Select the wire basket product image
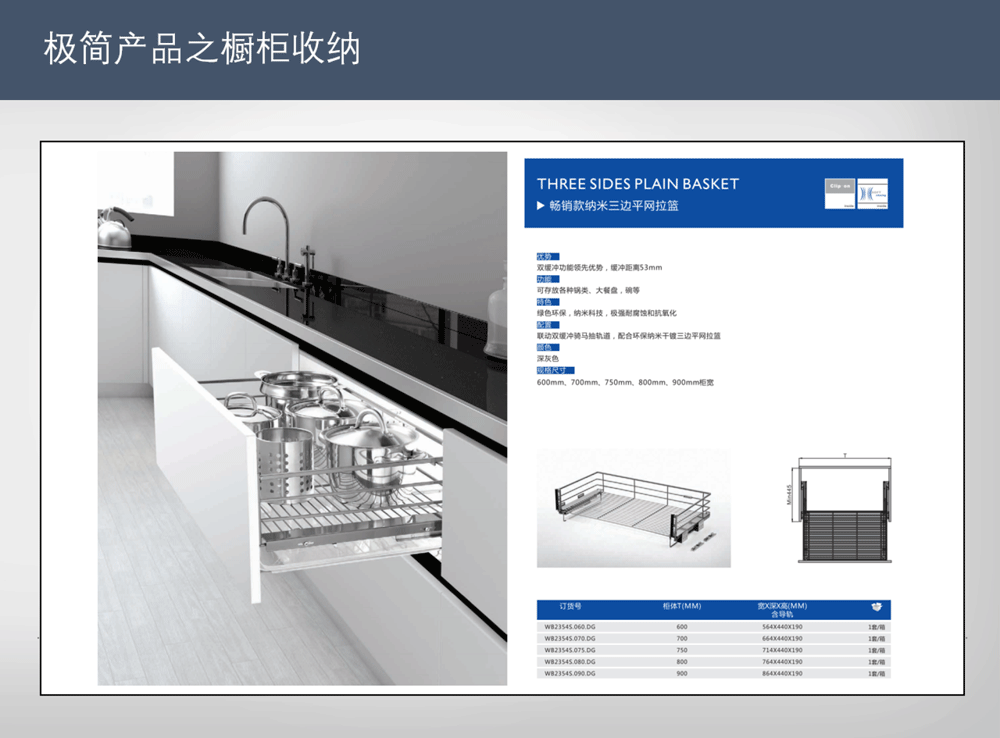This screenshot has height=738, width=1000. click(x=633, y=508)
